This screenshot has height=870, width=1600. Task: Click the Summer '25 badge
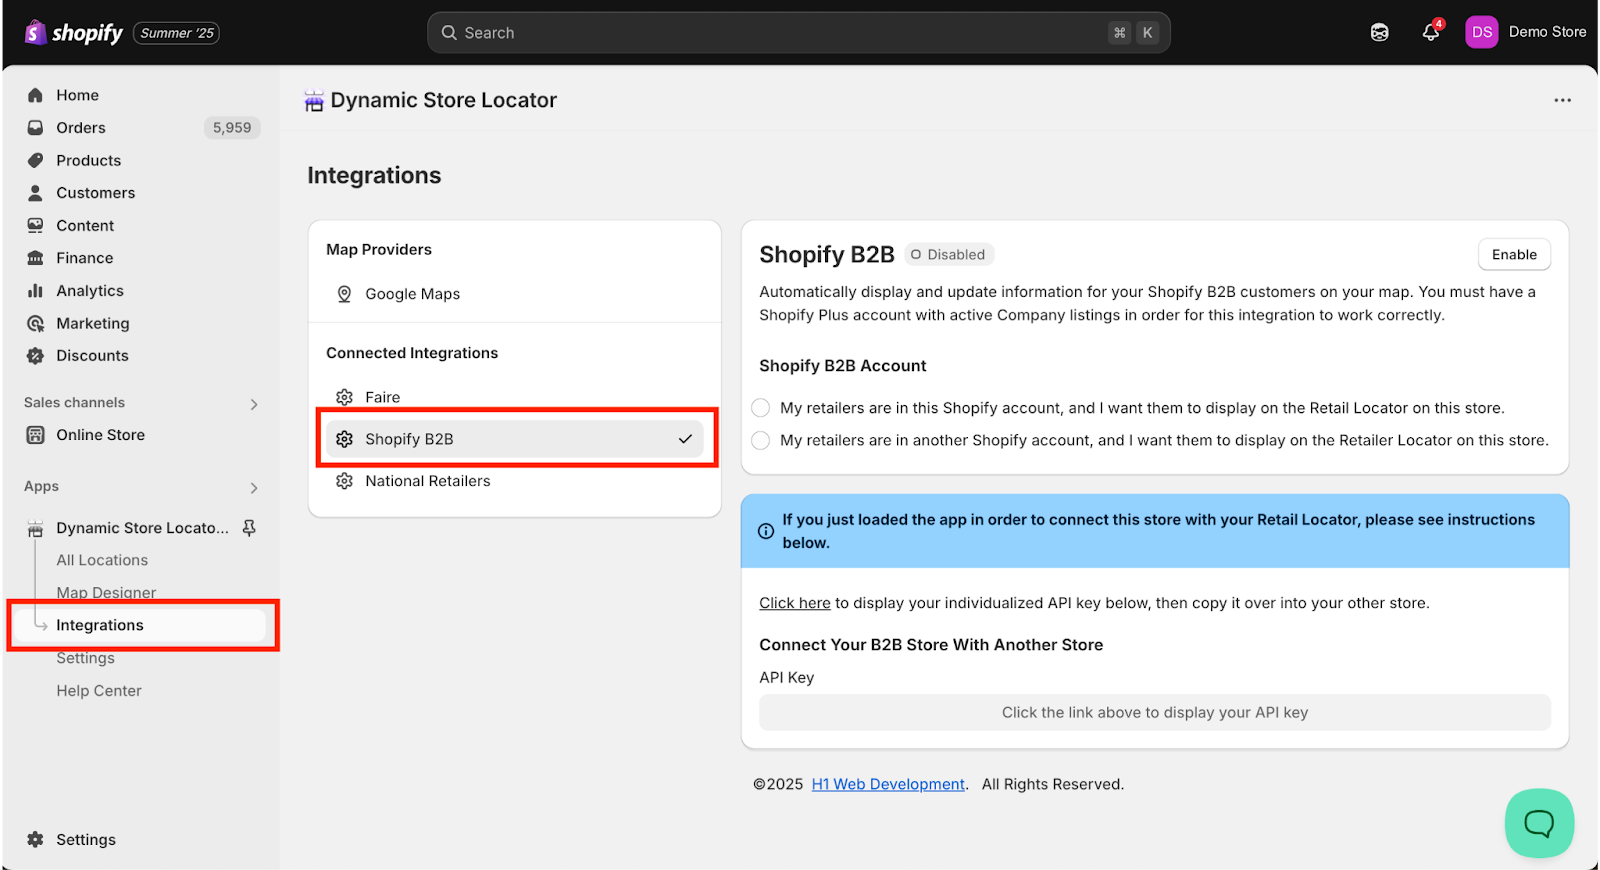(177, 33)
